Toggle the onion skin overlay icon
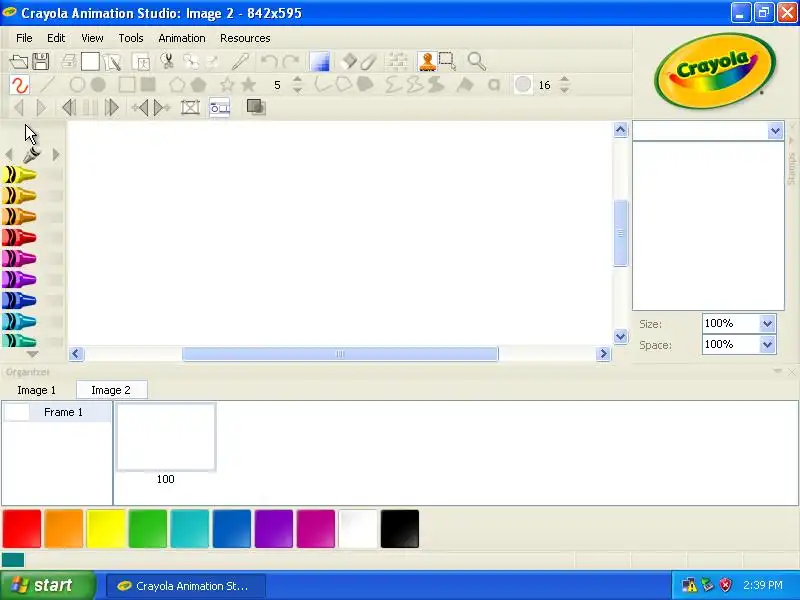The width and height of the screenshot is (800, 600). click(256, 107)
